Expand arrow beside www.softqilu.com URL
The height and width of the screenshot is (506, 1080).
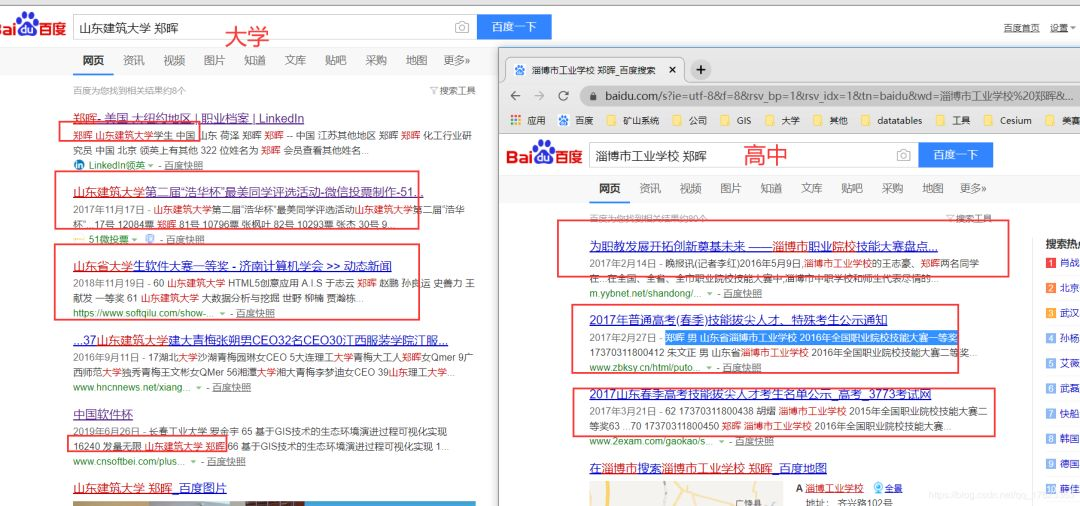pos(222,313)
